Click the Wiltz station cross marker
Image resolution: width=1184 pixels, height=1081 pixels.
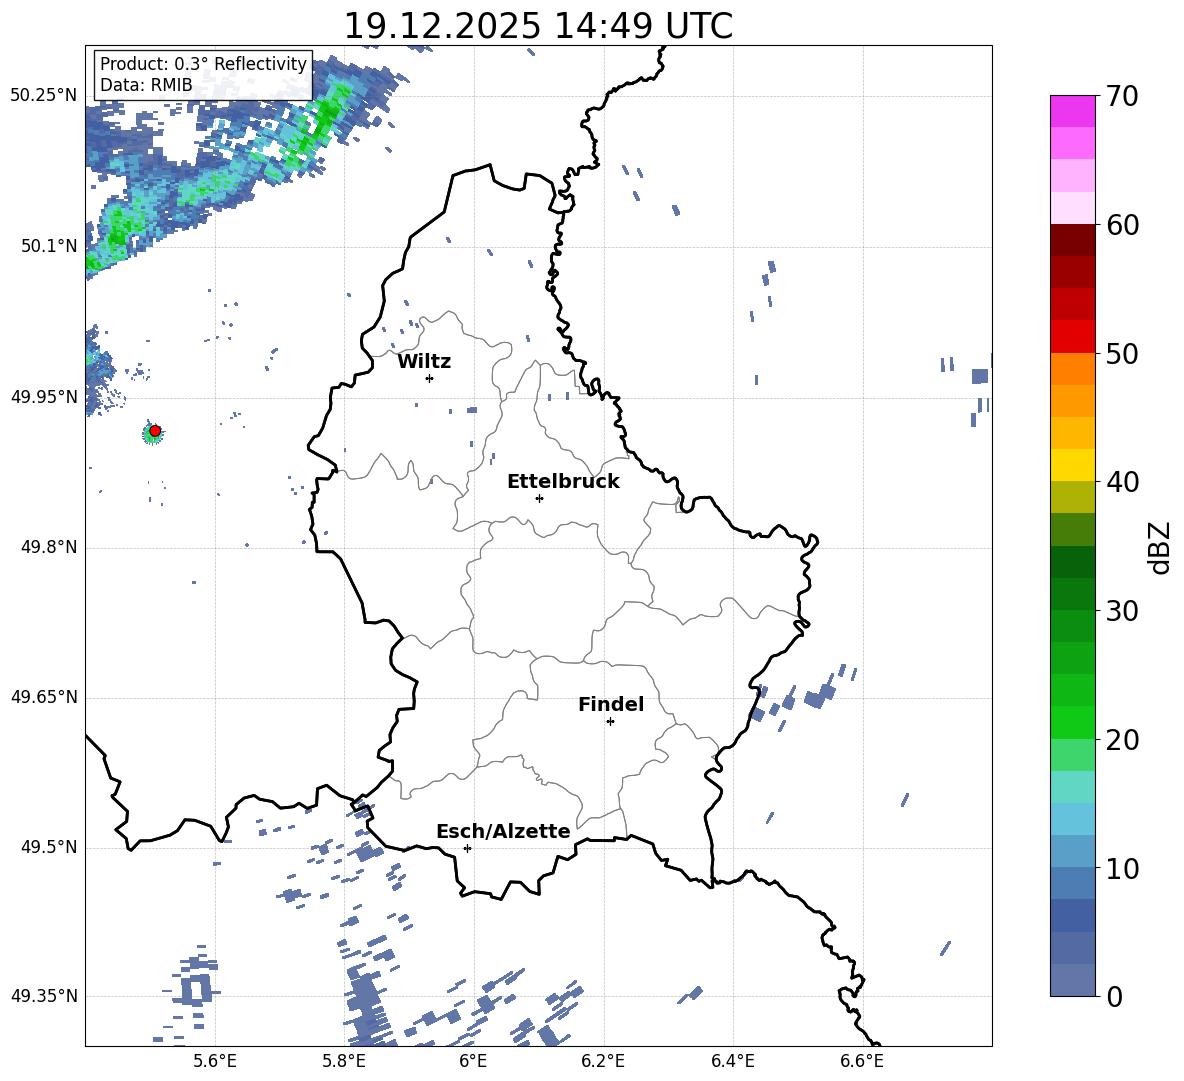point(429,378)
